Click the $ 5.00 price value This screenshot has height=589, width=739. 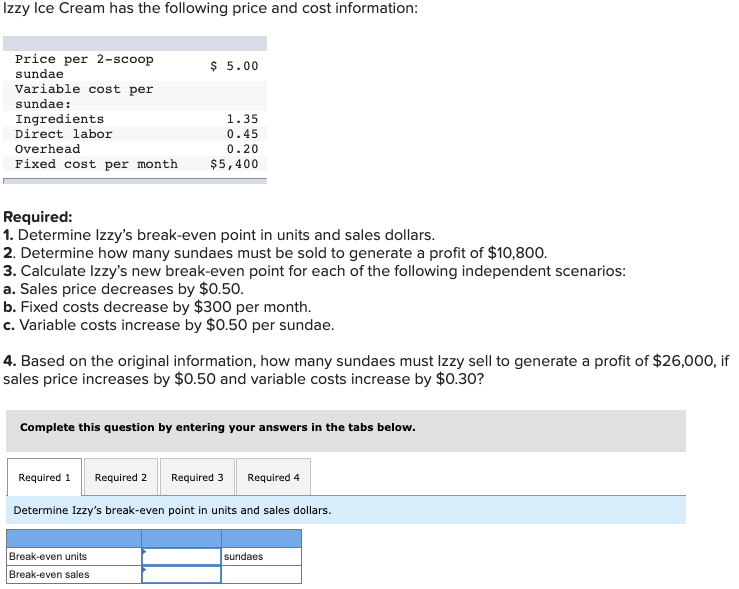click(234, 66)
